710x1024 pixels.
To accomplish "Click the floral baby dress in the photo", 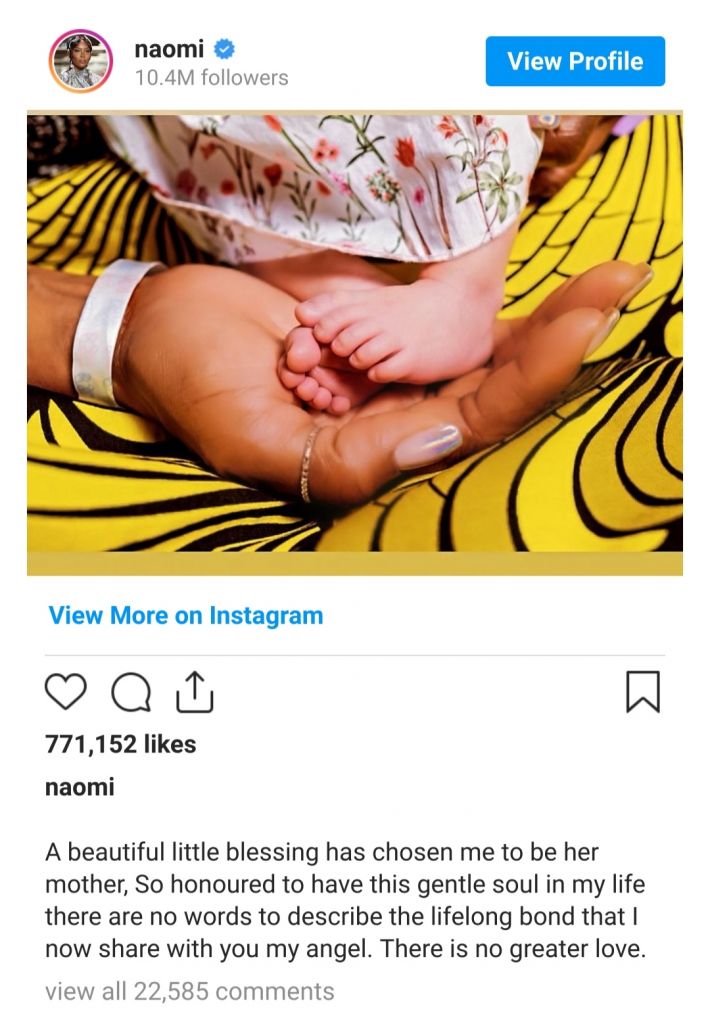I will click(x=320, y=180).
